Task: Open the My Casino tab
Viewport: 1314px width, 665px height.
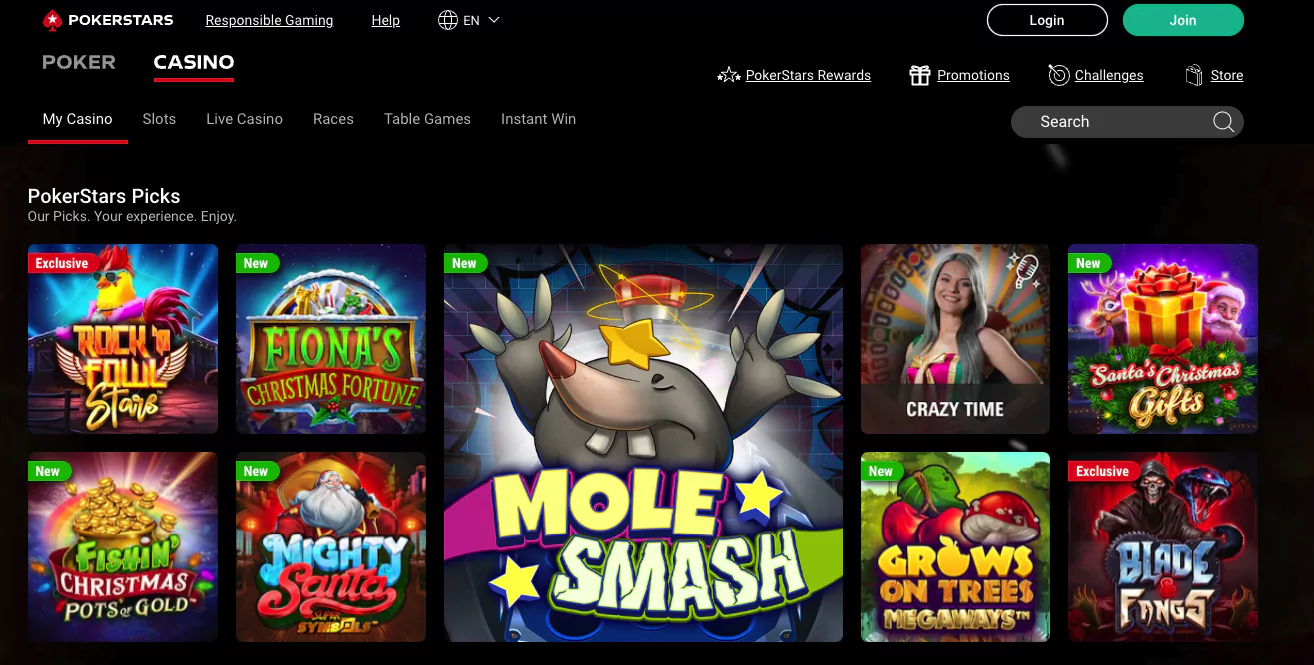Action: tap(78, 119)
